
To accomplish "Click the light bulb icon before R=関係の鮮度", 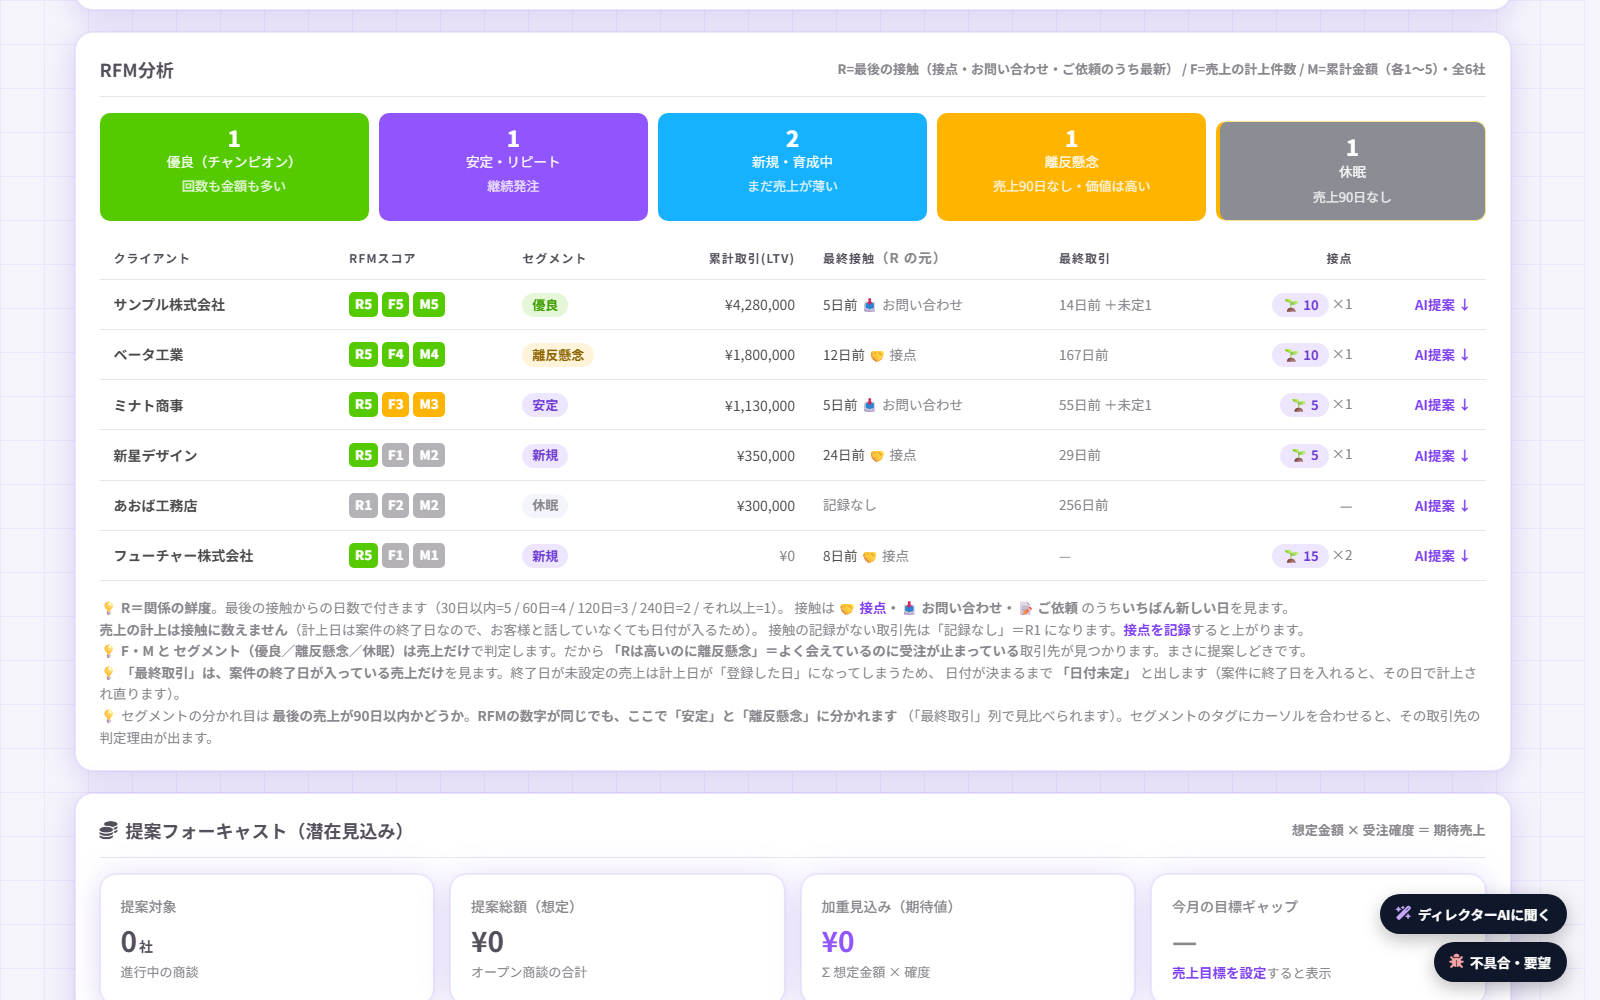I will (x=108, y=608).
